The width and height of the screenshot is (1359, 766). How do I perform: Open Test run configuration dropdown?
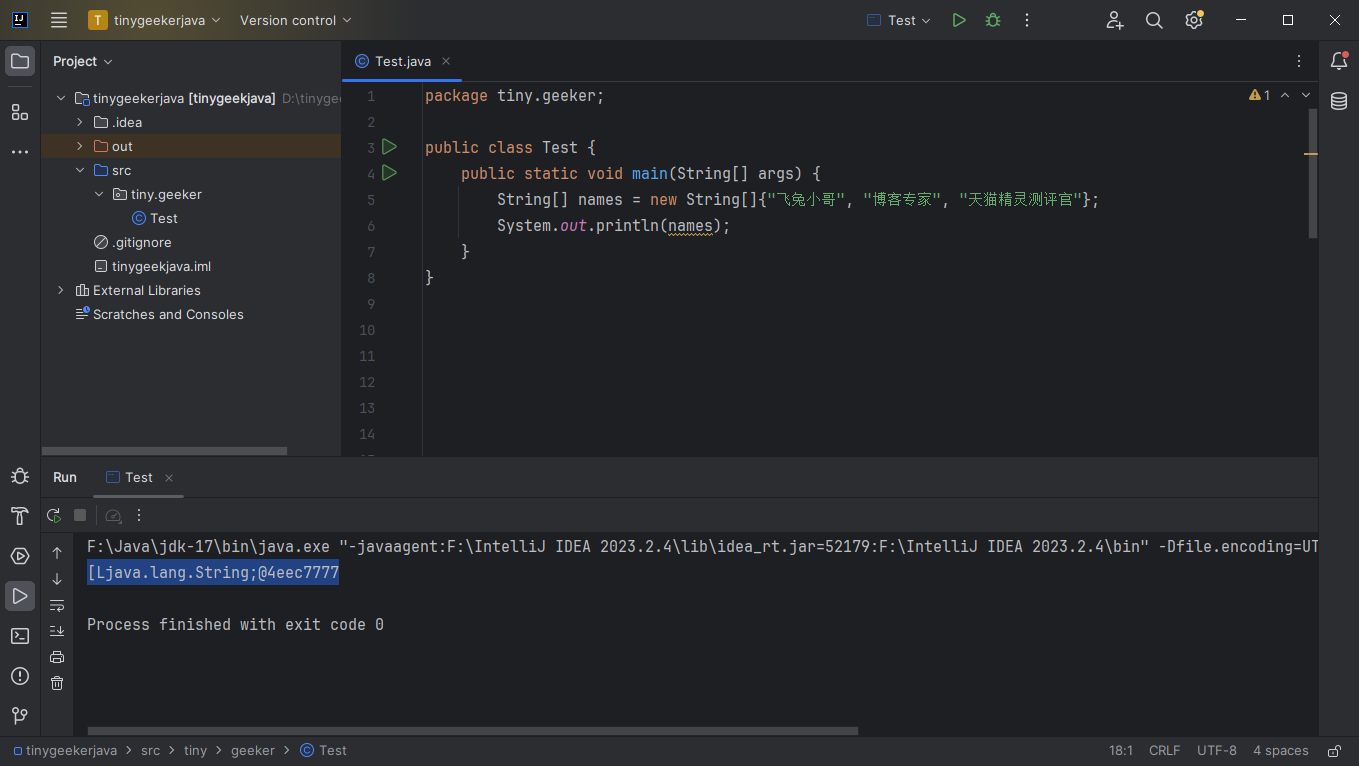[x=899, y=20]
